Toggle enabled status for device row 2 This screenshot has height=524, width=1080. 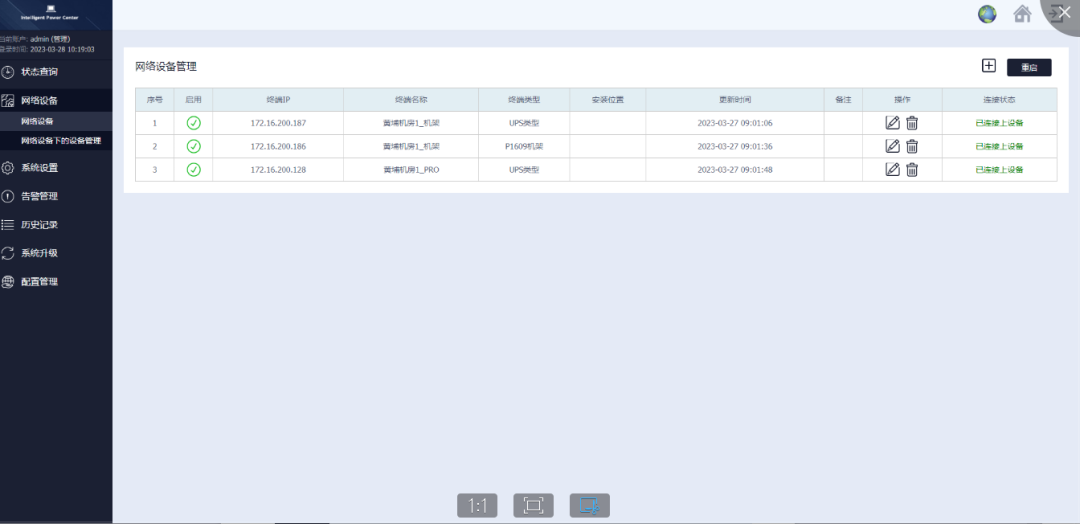pyautogui.click(x=193, y=146)
